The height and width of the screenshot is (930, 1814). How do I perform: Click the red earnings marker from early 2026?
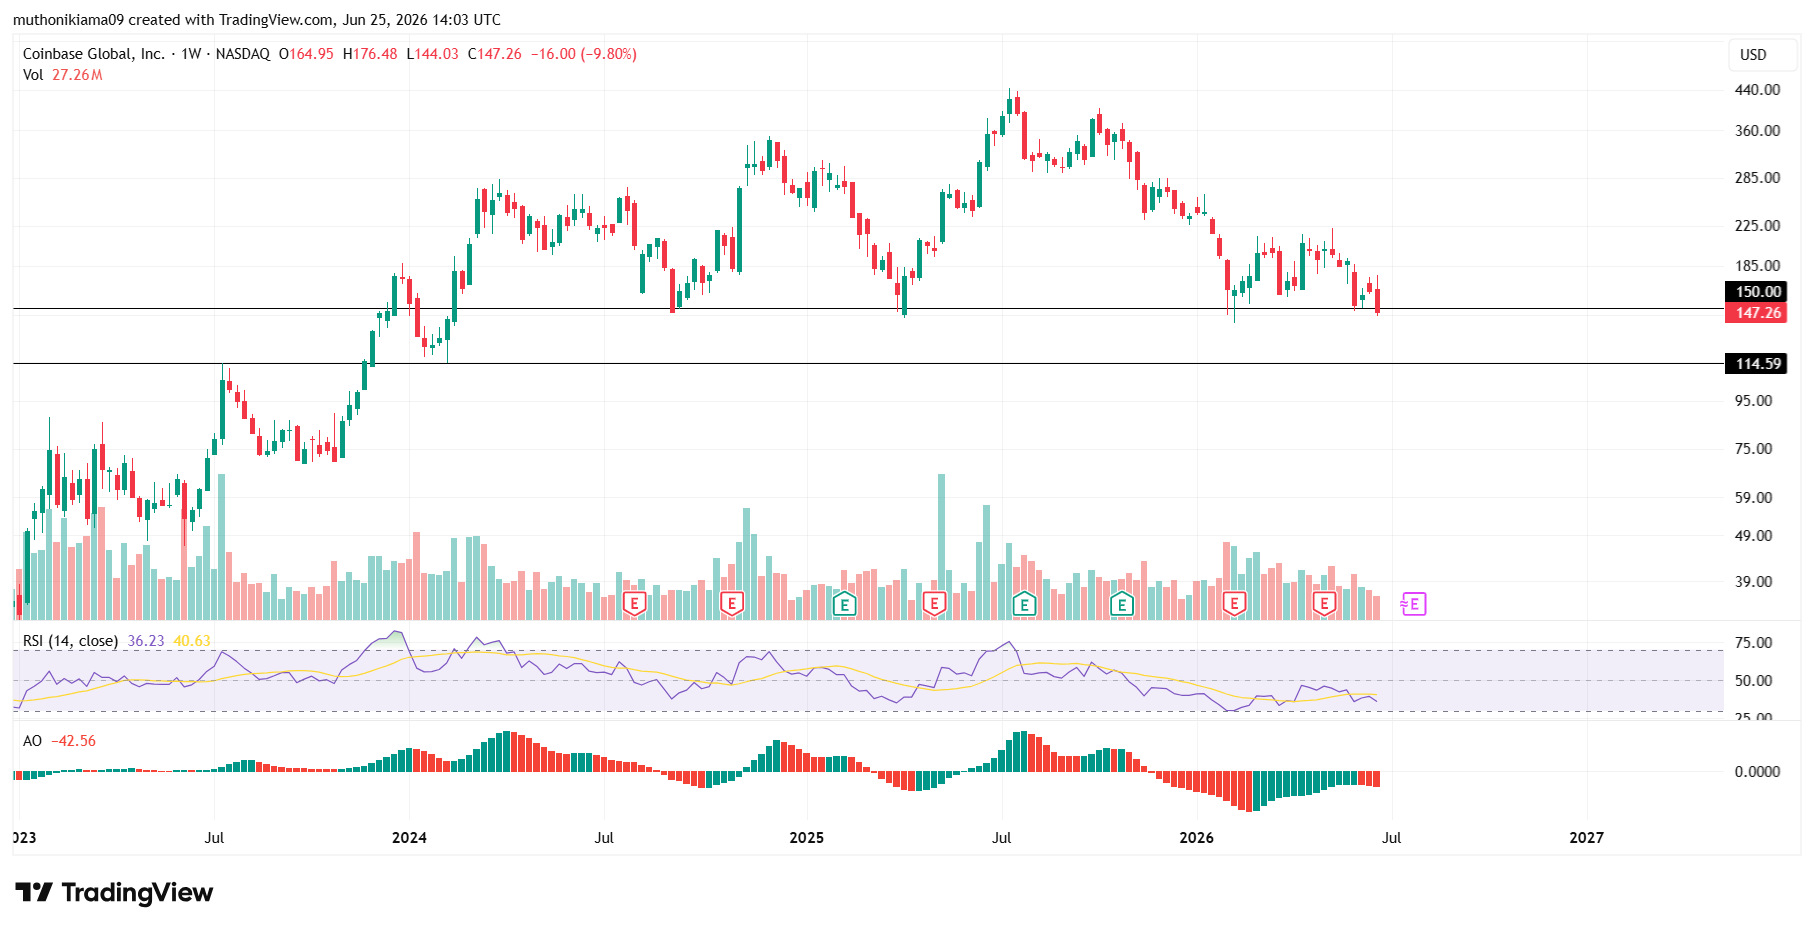click(1234, 603)
